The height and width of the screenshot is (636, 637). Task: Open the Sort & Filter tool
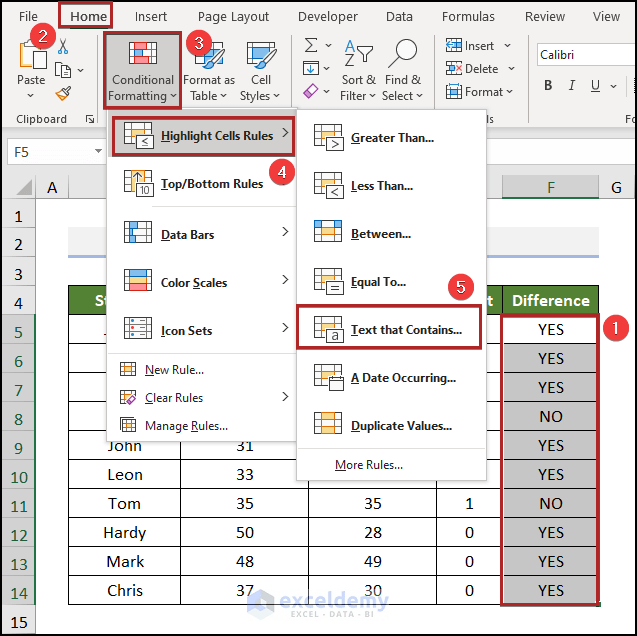tap(358, 70)
